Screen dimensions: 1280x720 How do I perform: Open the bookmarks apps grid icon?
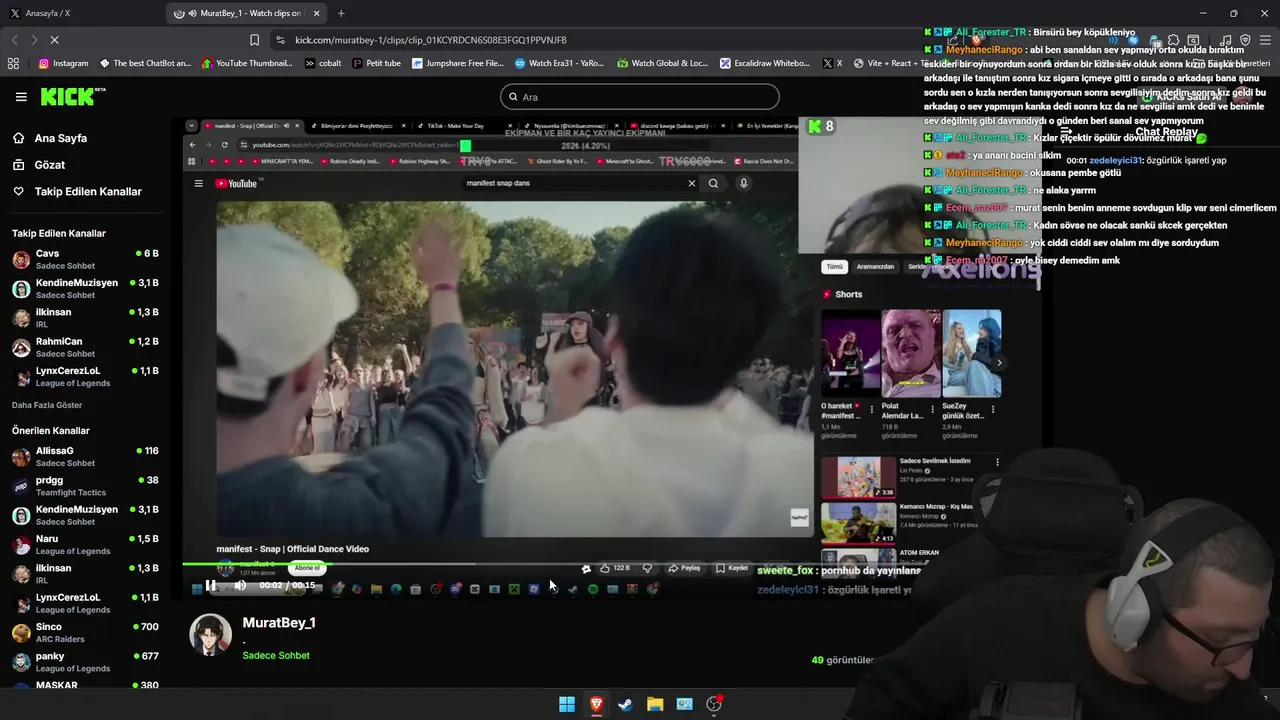coord(13,63)
